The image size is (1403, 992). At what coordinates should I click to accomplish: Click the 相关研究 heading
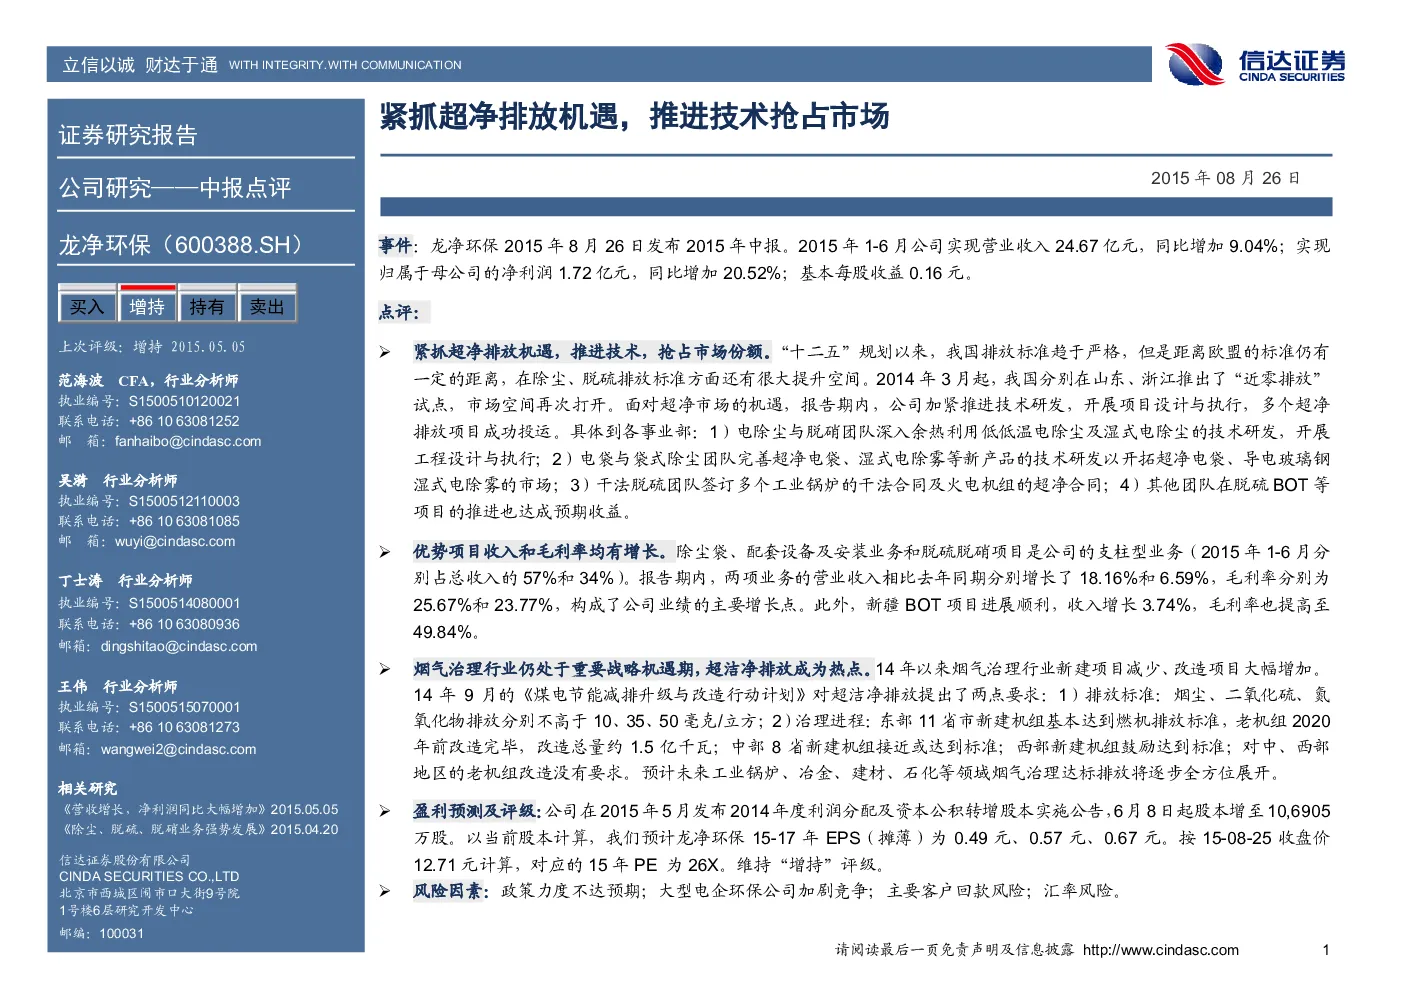(88, 788)
